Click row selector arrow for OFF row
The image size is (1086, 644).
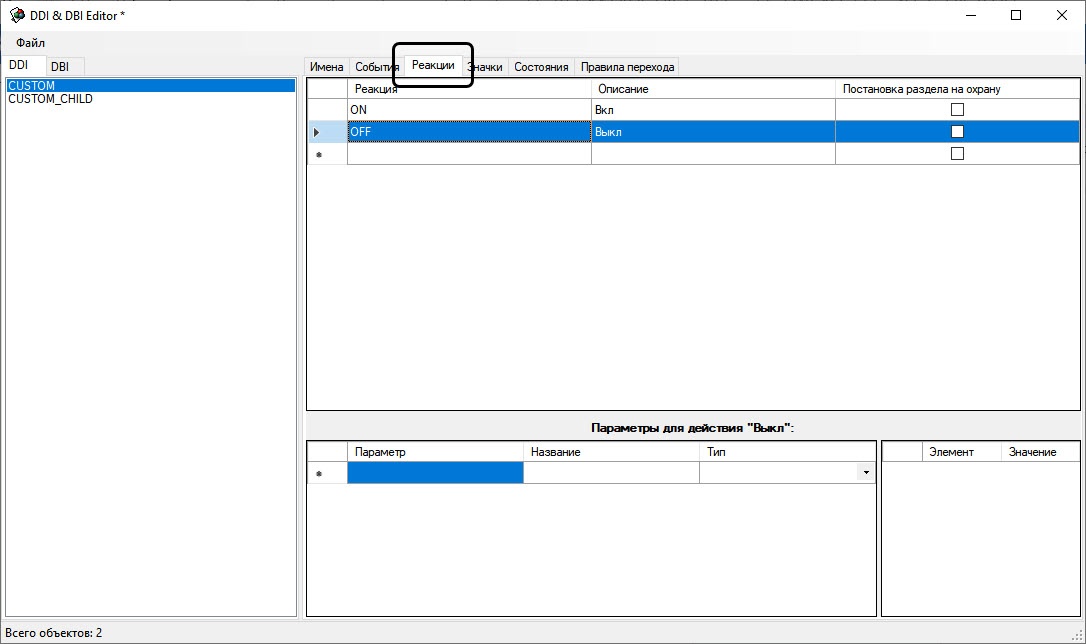click(317, 132)
